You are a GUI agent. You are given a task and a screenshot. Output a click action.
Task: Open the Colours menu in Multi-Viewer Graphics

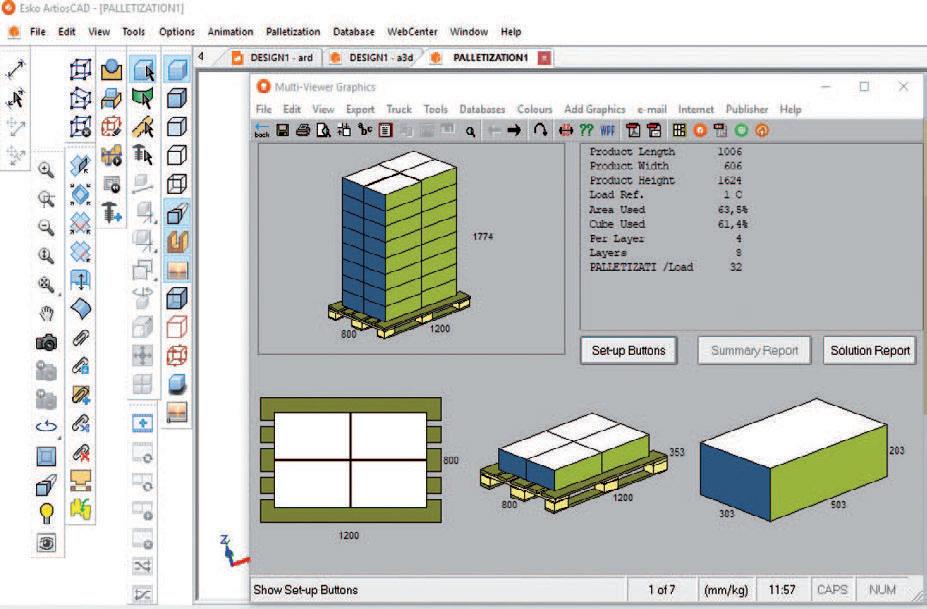[x=534, y=109]
